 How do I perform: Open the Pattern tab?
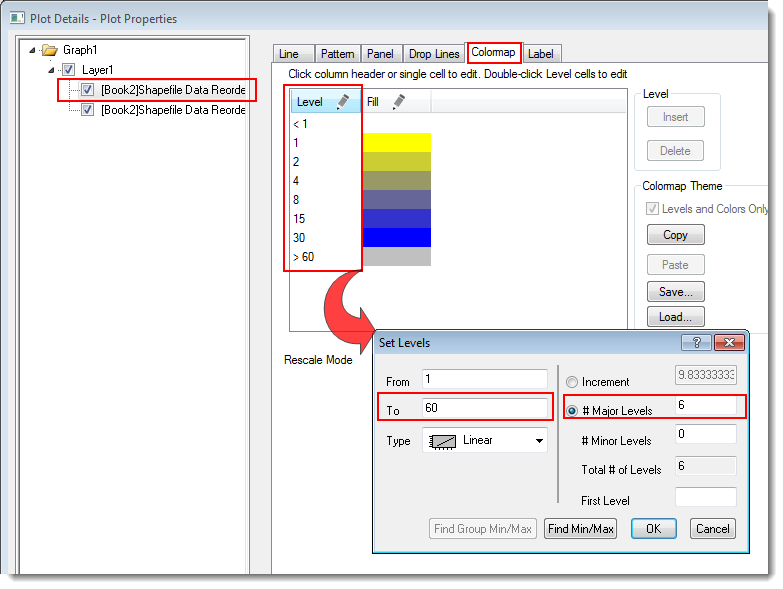coord(337,54)
